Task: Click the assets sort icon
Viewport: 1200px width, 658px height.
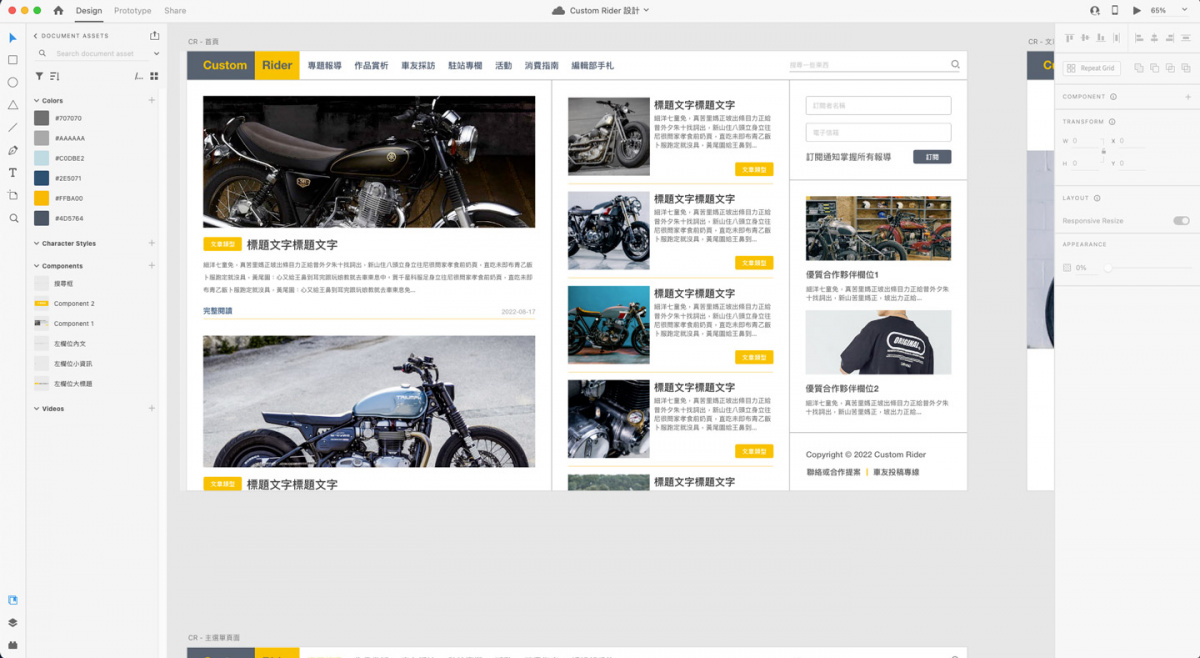Action: click(54, 76)
